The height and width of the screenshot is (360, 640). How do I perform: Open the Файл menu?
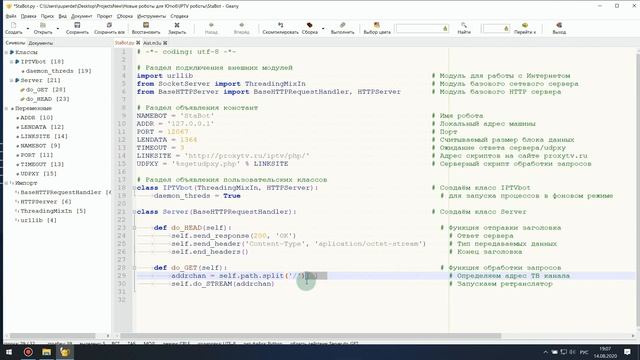[11, 16]
